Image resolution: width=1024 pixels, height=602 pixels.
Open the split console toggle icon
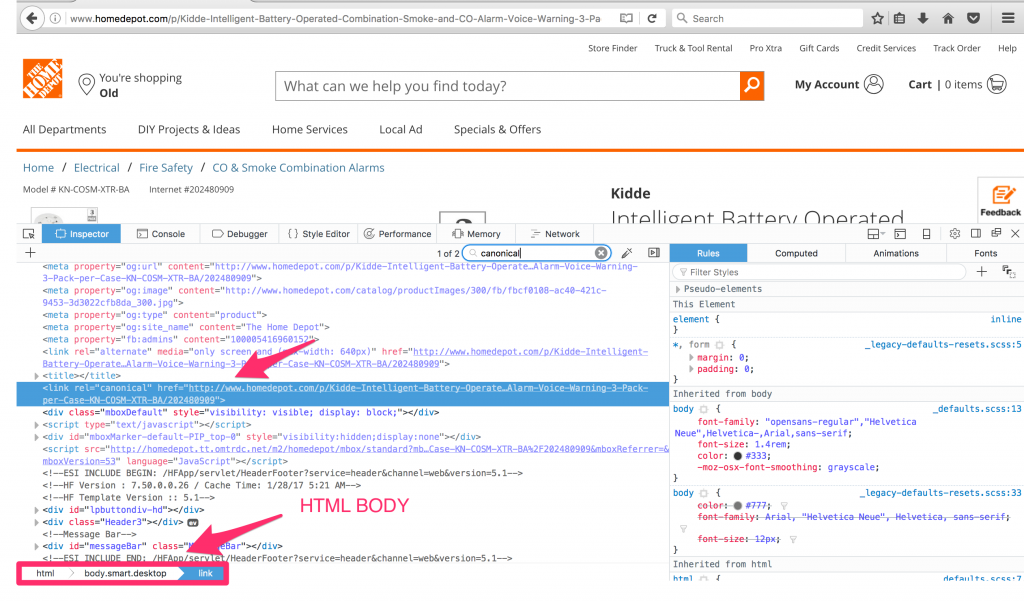[900, 234]
